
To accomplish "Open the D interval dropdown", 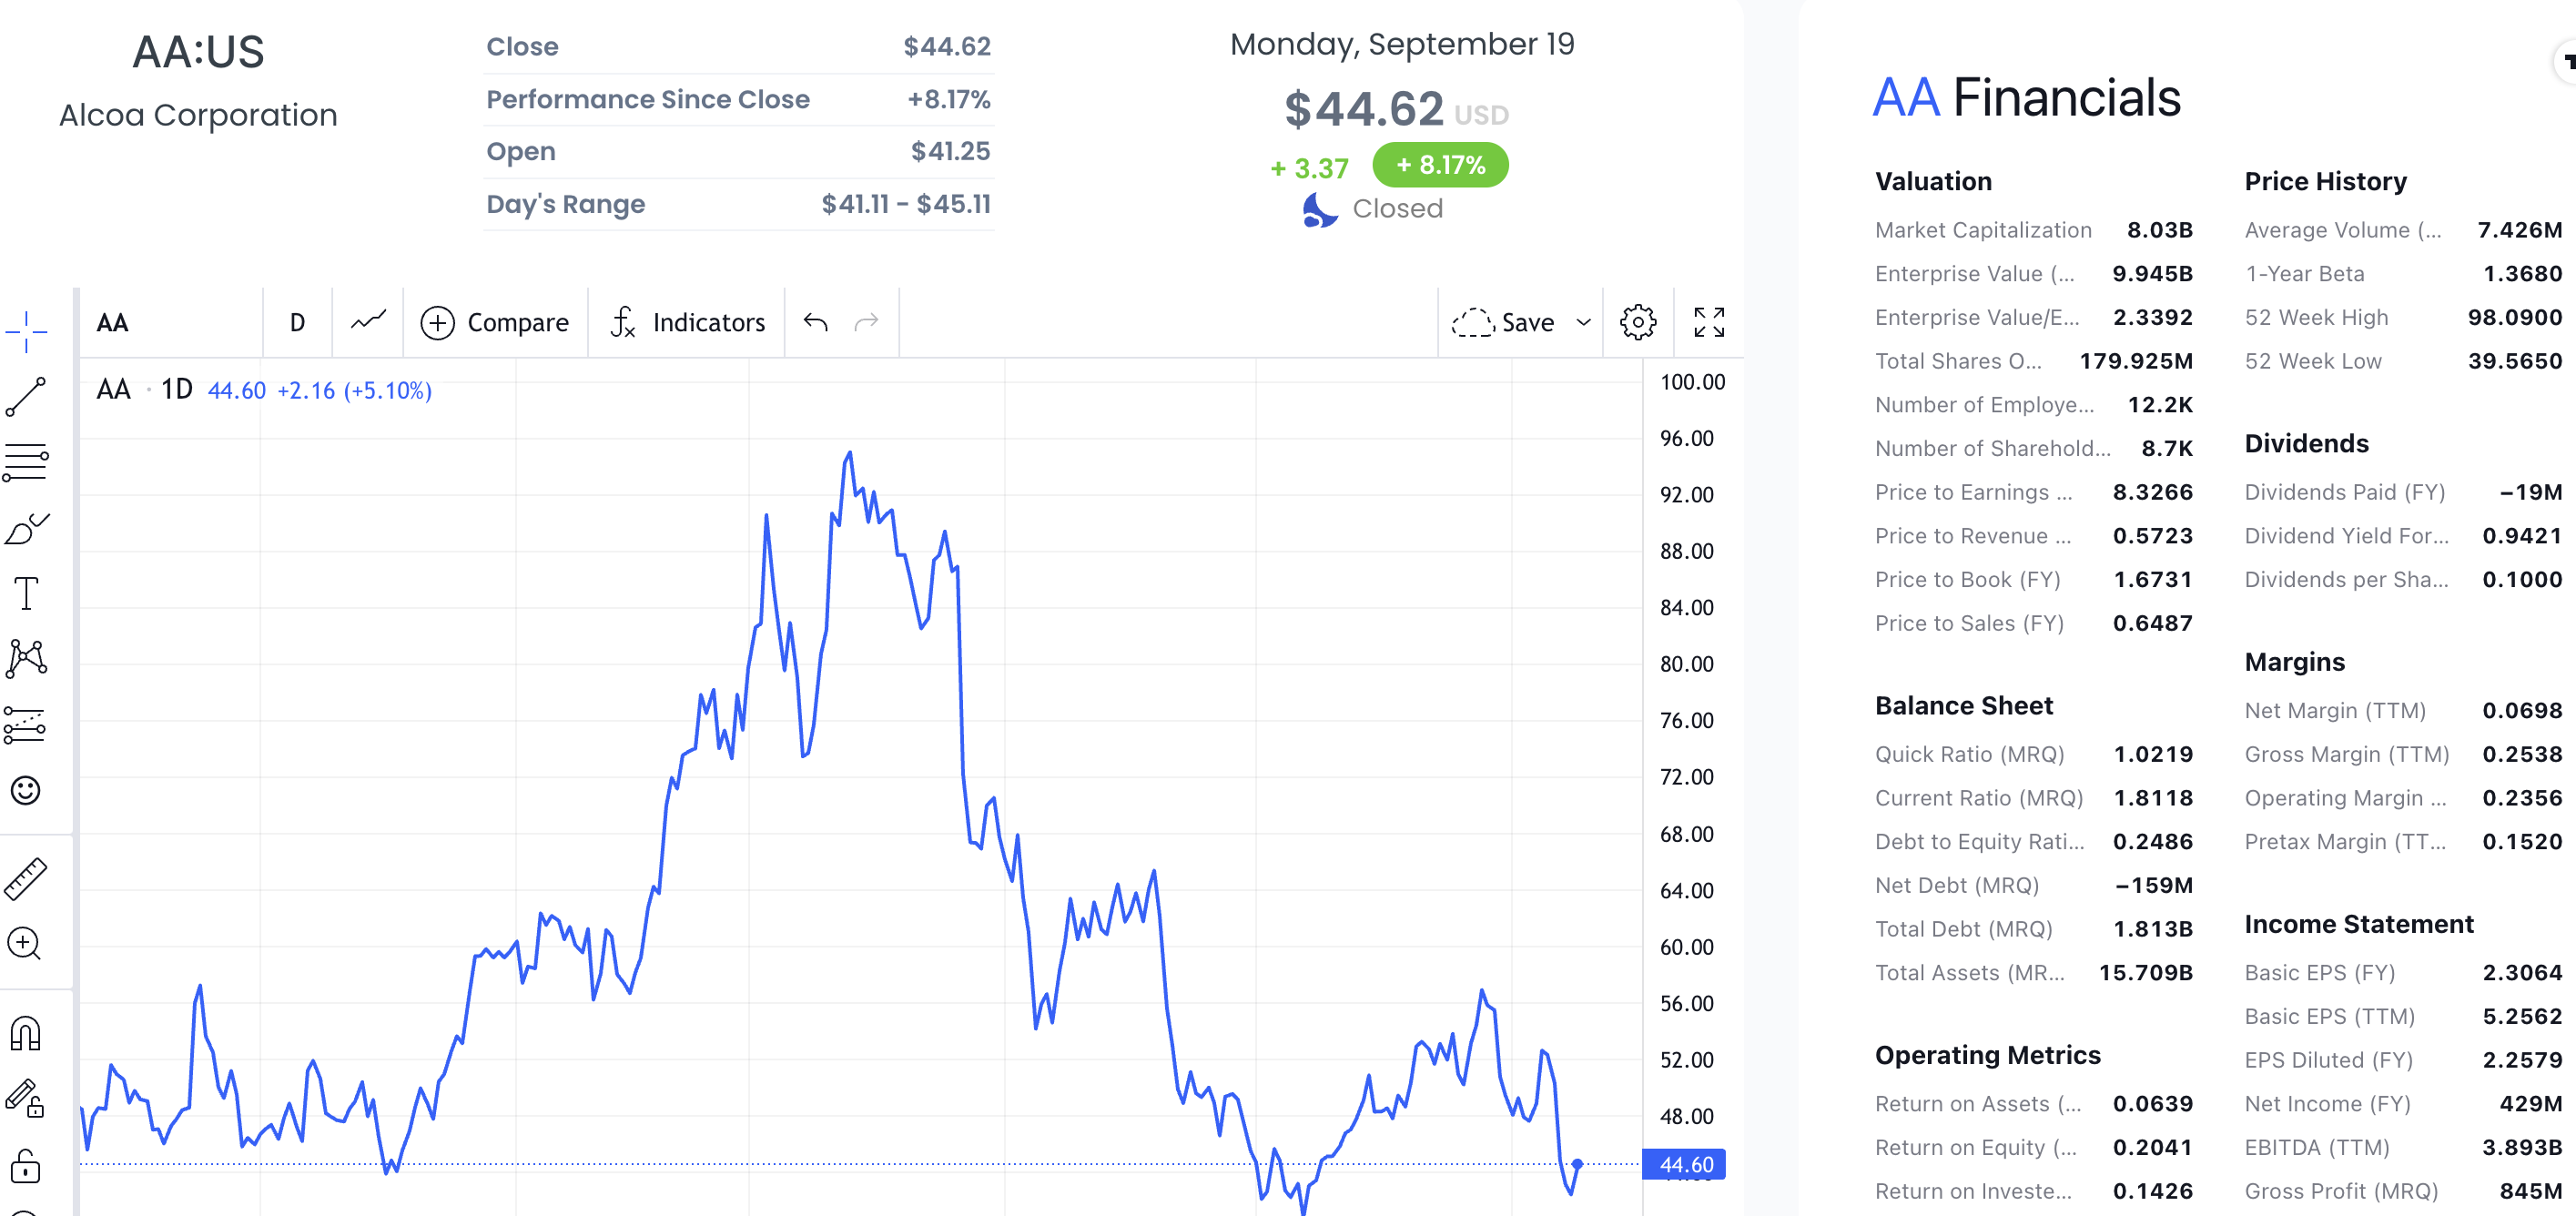I will click(x=297, y=323).
